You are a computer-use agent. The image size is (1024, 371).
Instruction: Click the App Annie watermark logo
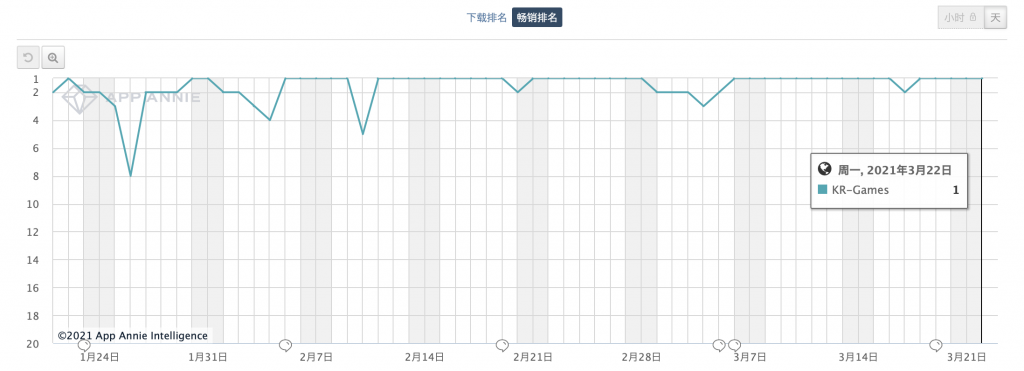(131, 98)
